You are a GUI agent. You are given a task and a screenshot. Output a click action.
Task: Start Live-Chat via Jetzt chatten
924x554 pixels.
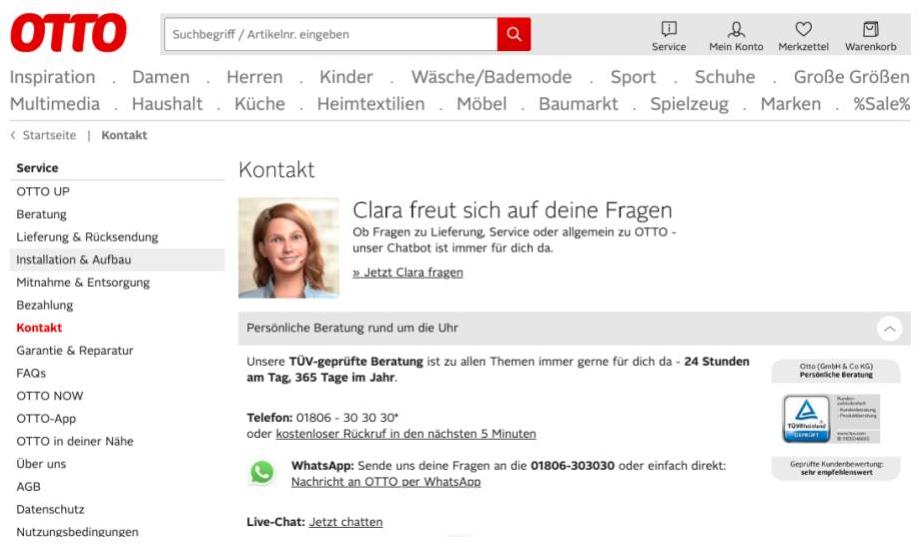(x=346, y=522)
